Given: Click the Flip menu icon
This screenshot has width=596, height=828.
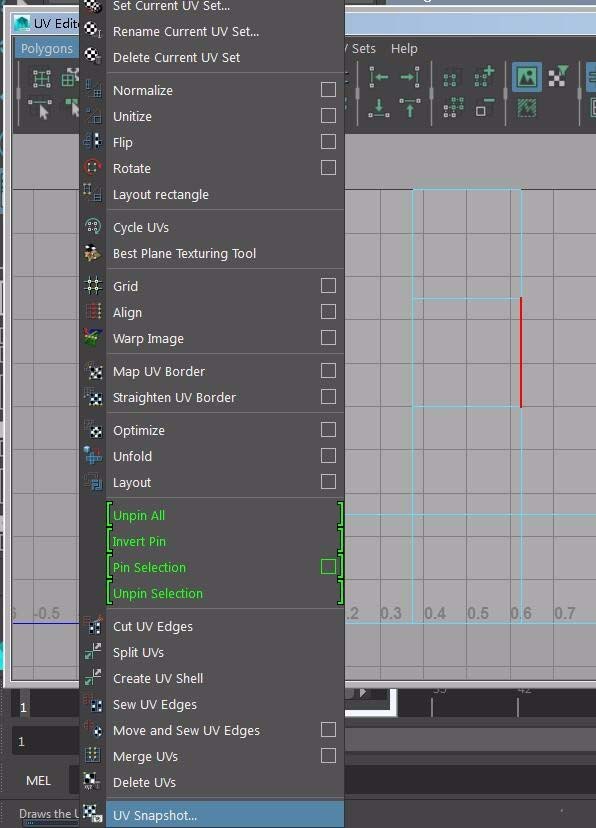Looking at the screenshot, I should (x=93, y=142).
